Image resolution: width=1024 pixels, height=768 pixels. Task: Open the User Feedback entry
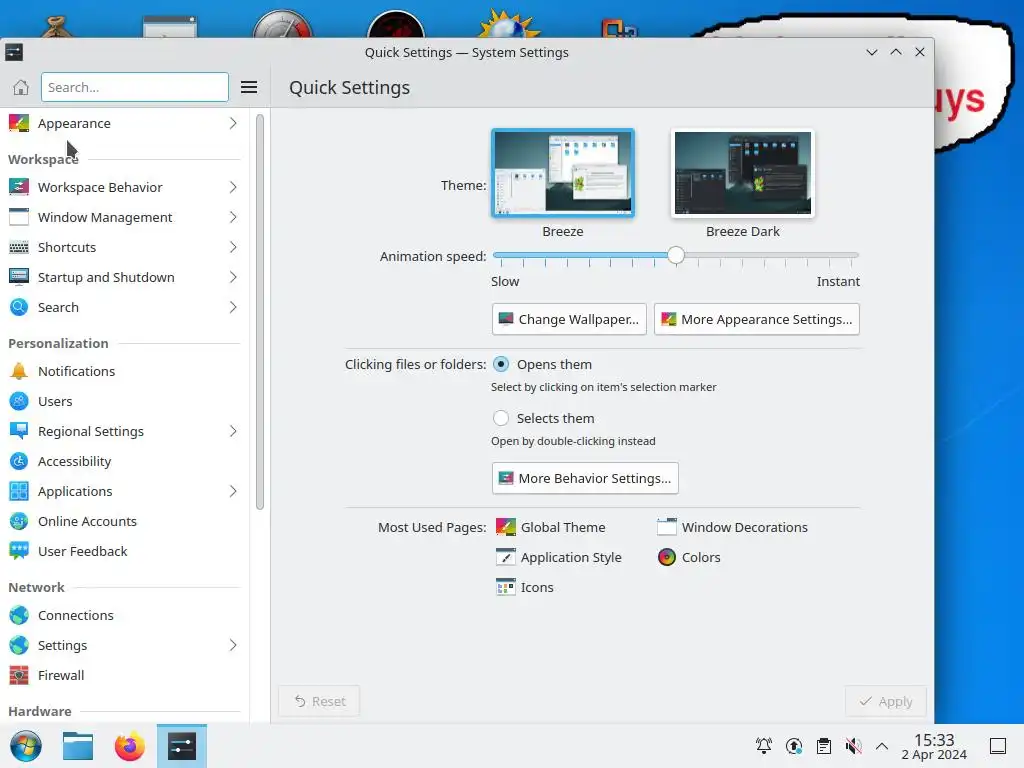click(x=124, y=551)
